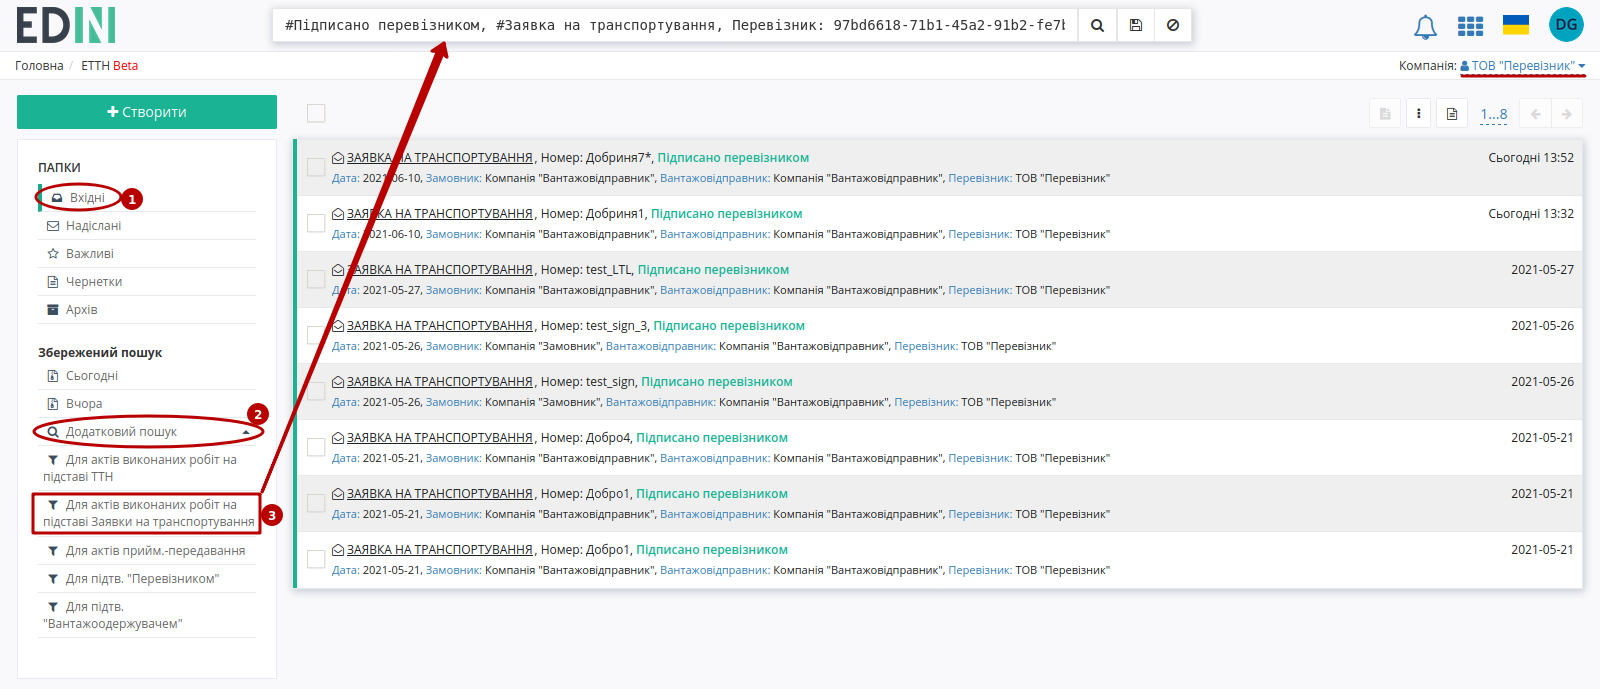
Task: Click the envelope icon of the test_sign_3 row
Action: (338, 326)
